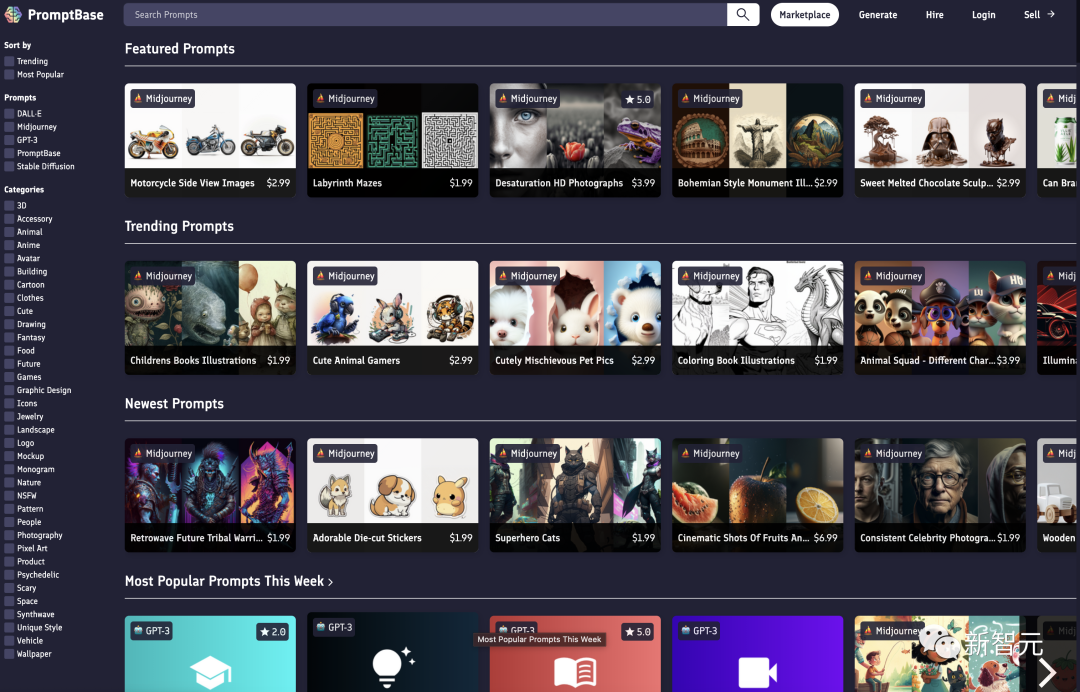Image resolution: width=1080 pixels, height=692 pixels.
Task: Click the 2.0 star rating on graduation cap card
Action: pyautogui.click(x=273, y=631)
